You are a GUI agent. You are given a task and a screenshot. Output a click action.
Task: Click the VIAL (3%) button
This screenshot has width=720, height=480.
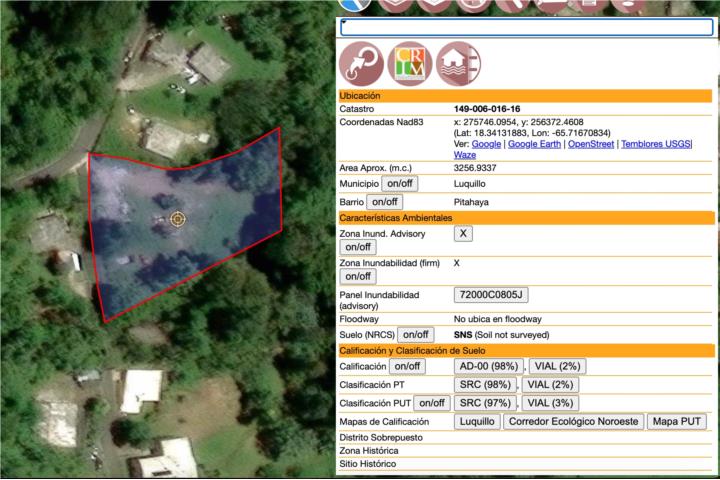550,403
